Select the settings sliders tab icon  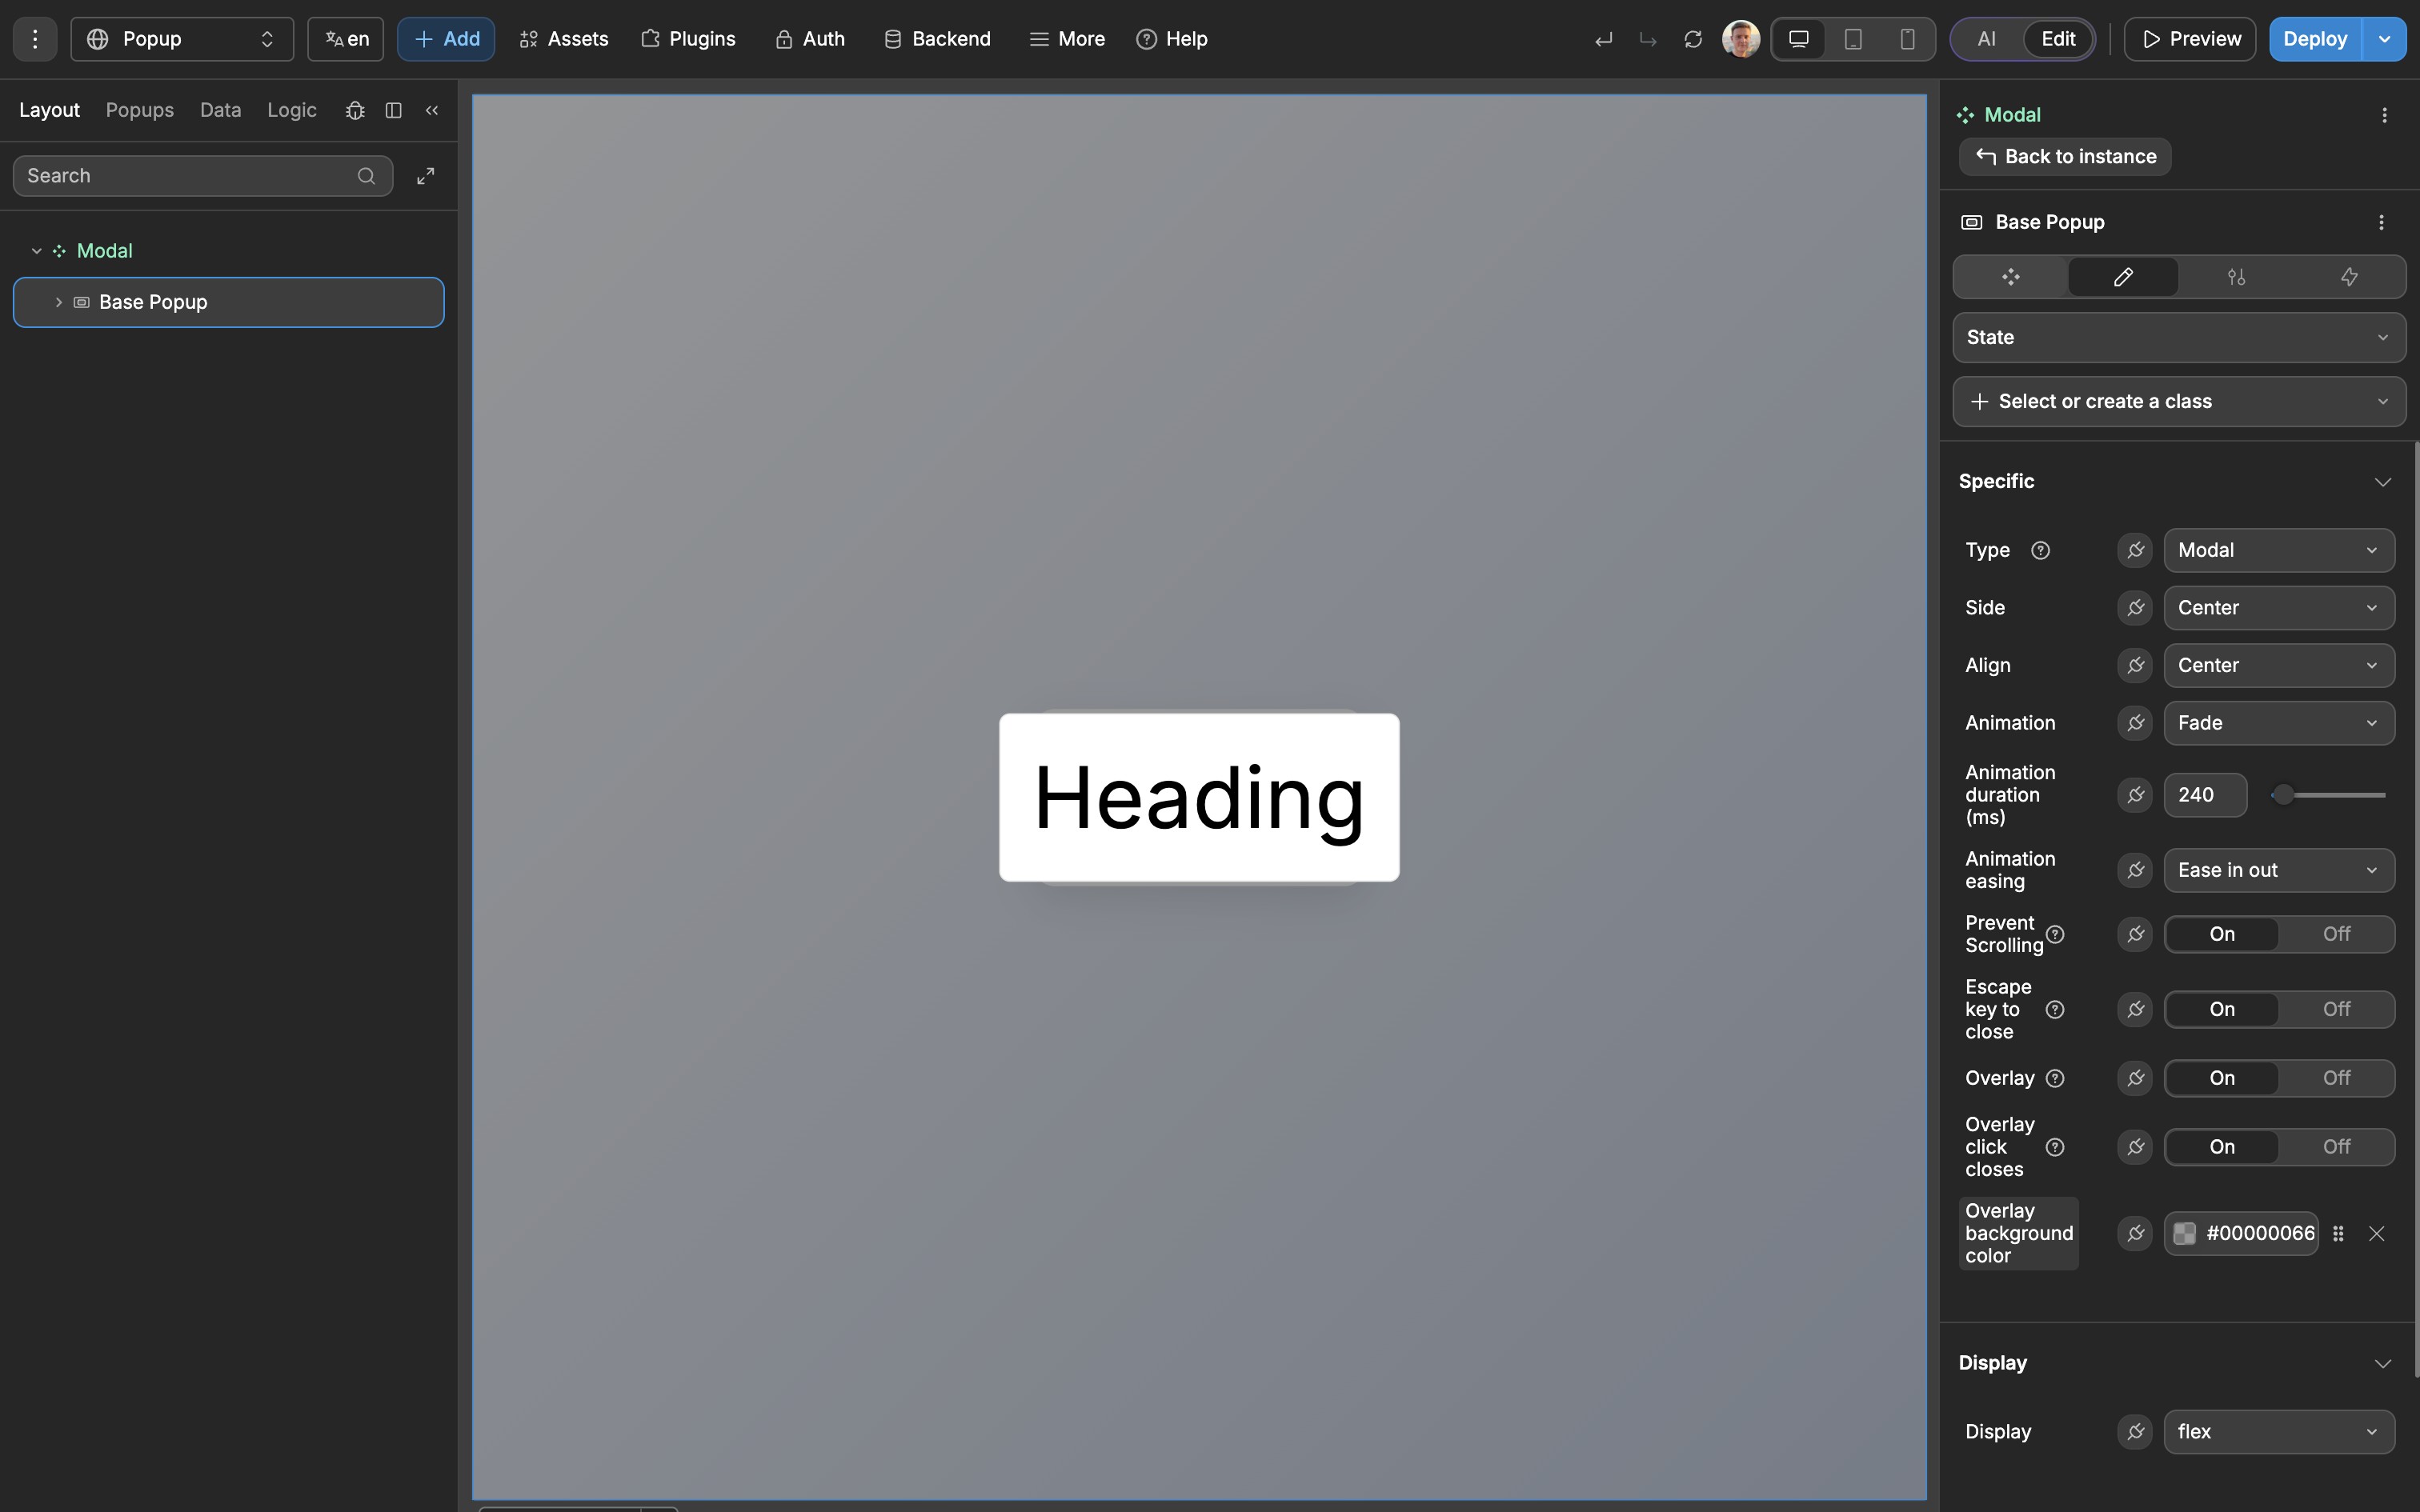(x=2236, y=277)
